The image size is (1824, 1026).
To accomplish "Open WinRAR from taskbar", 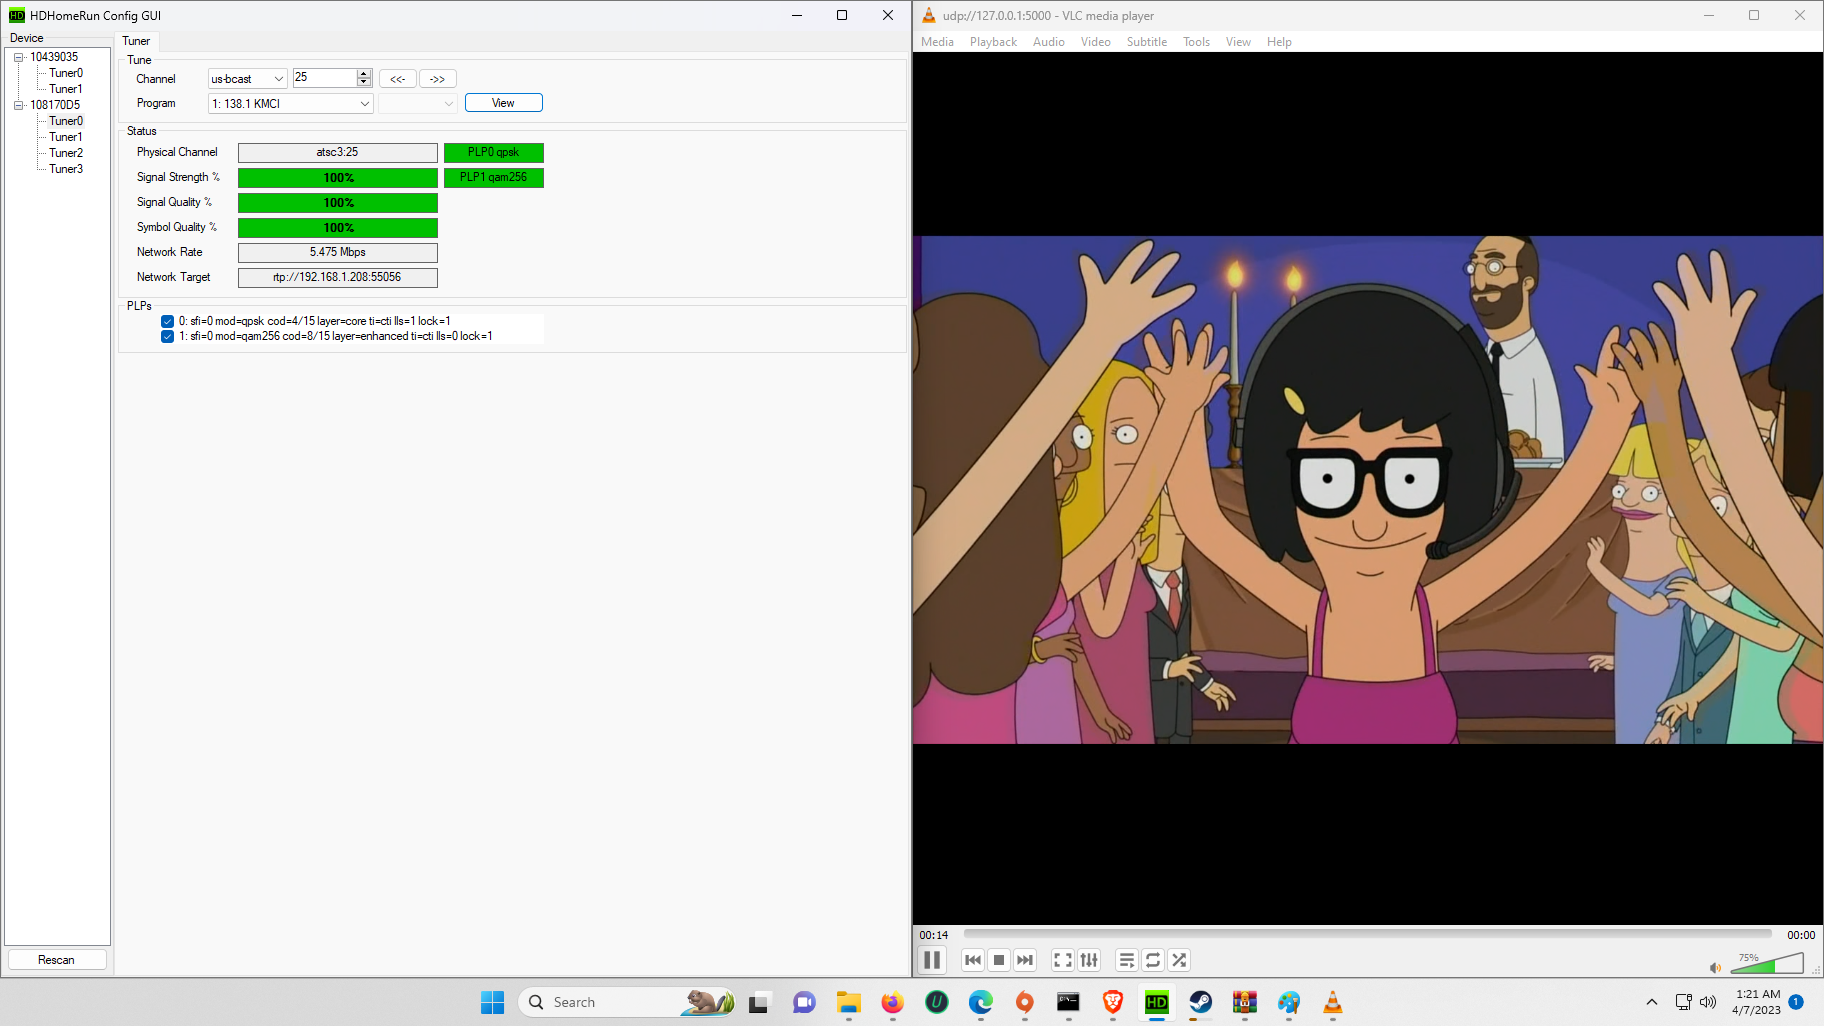I will [1245, 1002].
